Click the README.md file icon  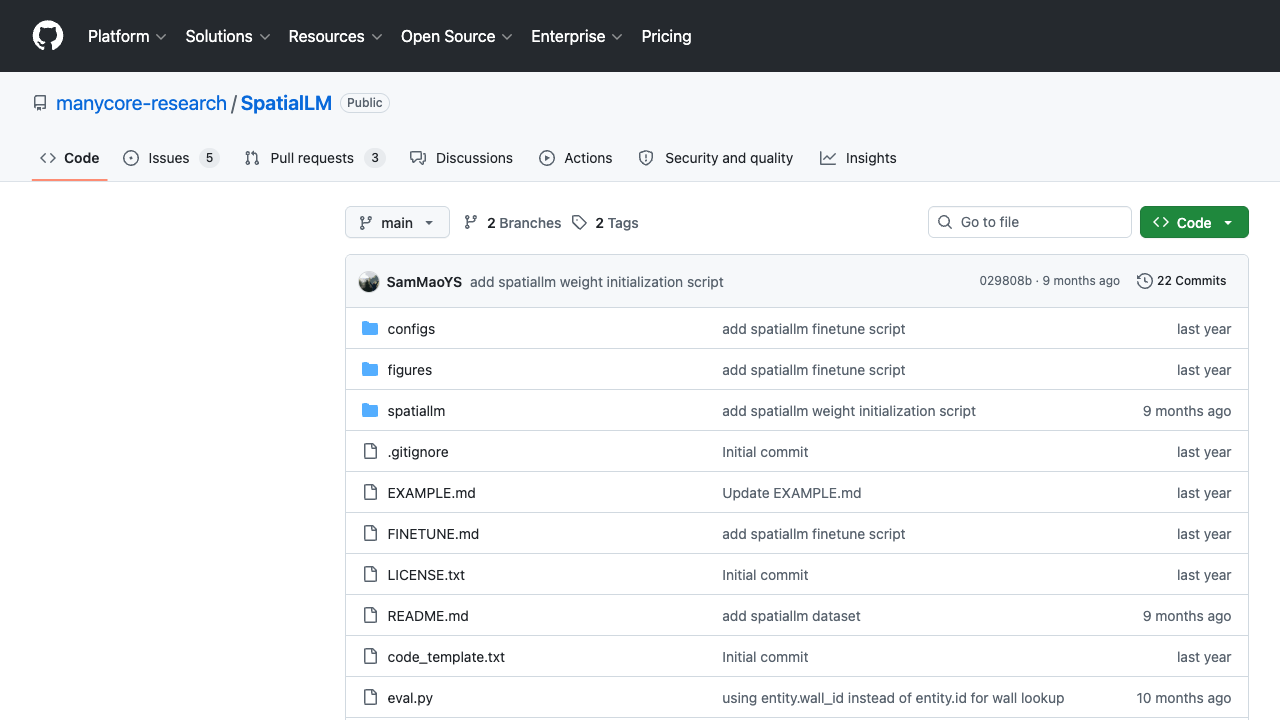click(370, 616)
